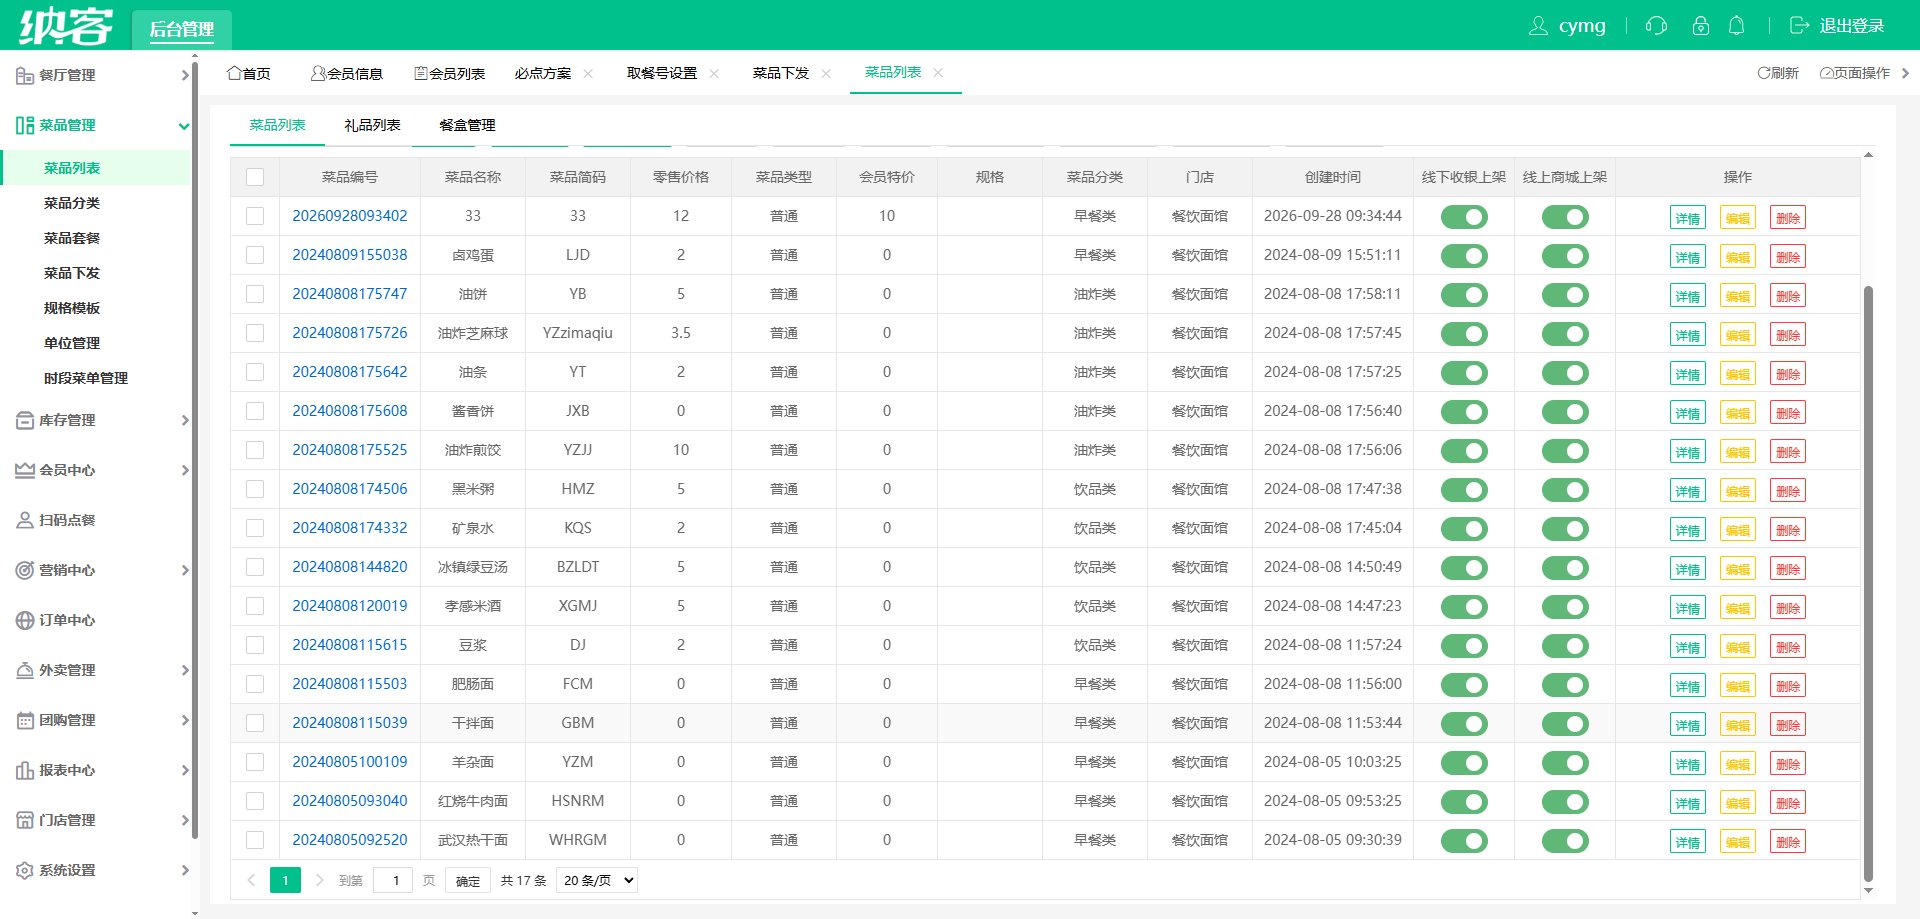1920x919 pixels.
Task: Expand the 会员中心 sidebar menu arrow
Action: tap(185, 470)
